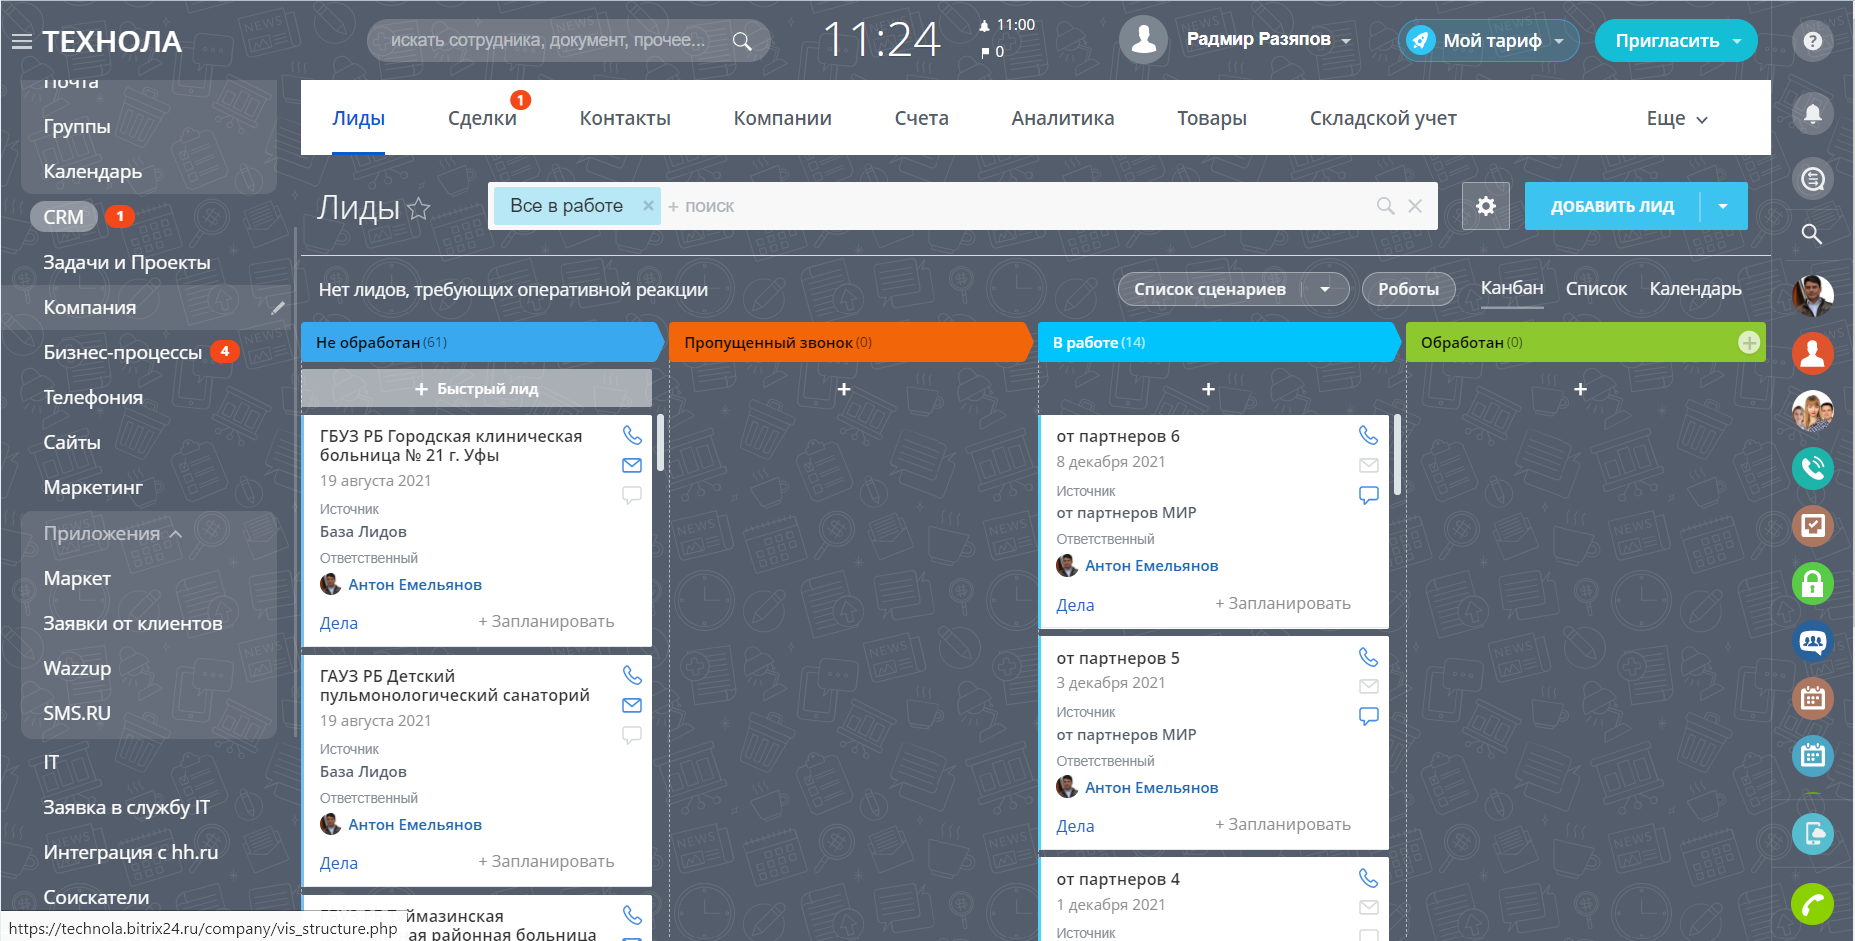The image size is (1855, 941).
Task: Email the ГАУЗ РБ Детский санаторий lead
Action: [x=632, y=705]
